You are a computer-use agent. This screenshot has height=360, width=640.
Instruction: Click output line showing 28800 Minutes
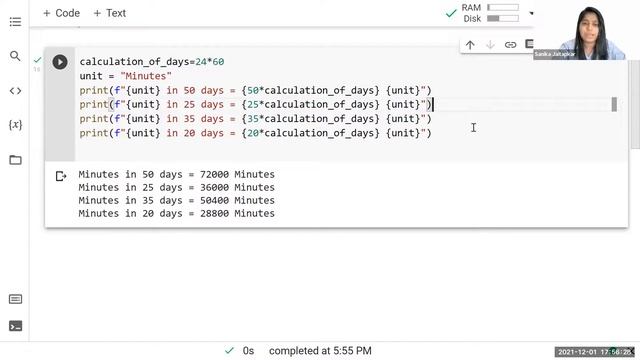177,213
